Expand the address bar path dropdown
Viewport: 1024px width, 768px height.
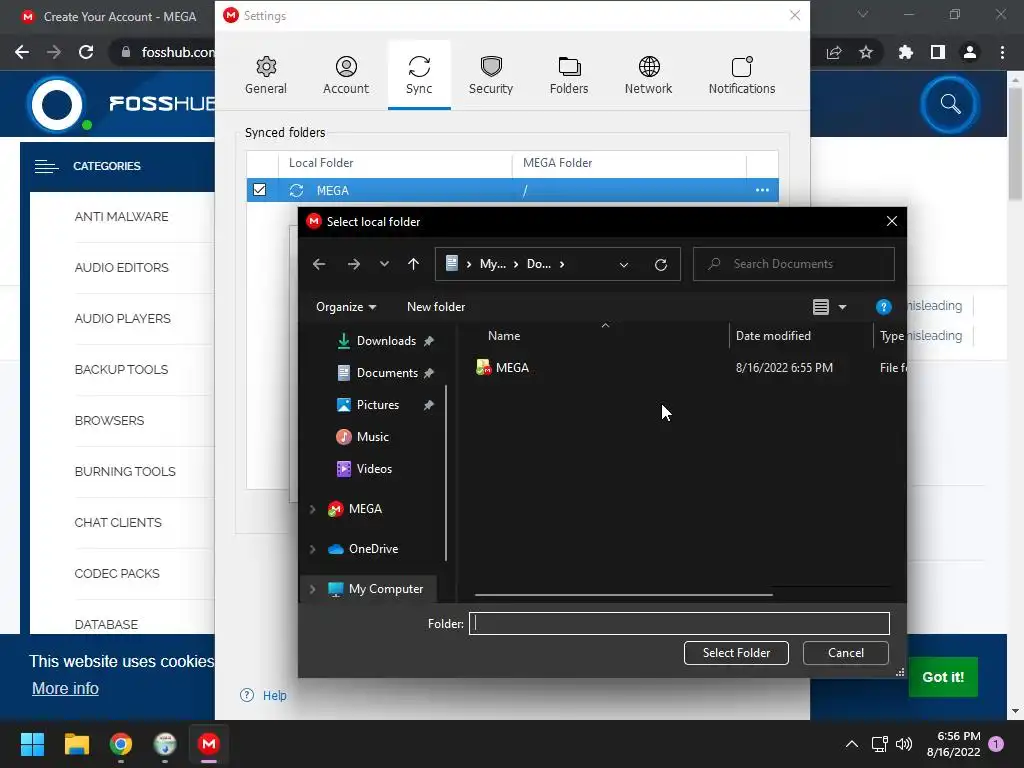coord(624,264)
